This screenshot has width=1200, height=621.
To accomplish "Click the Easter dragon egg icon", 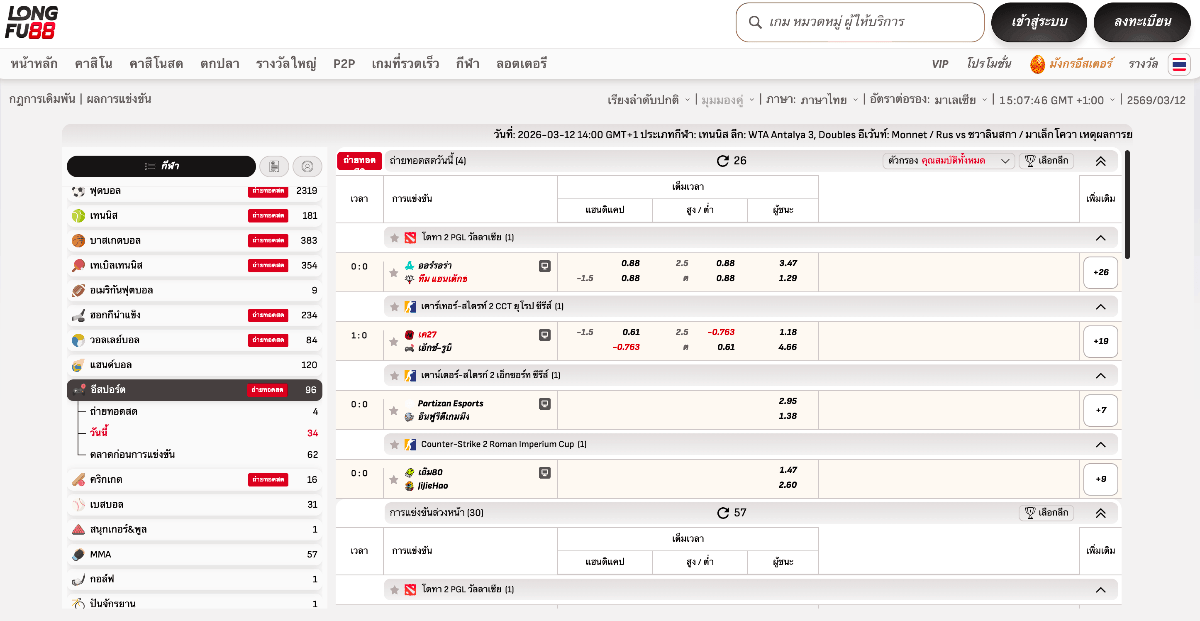I will [1037, 64].
